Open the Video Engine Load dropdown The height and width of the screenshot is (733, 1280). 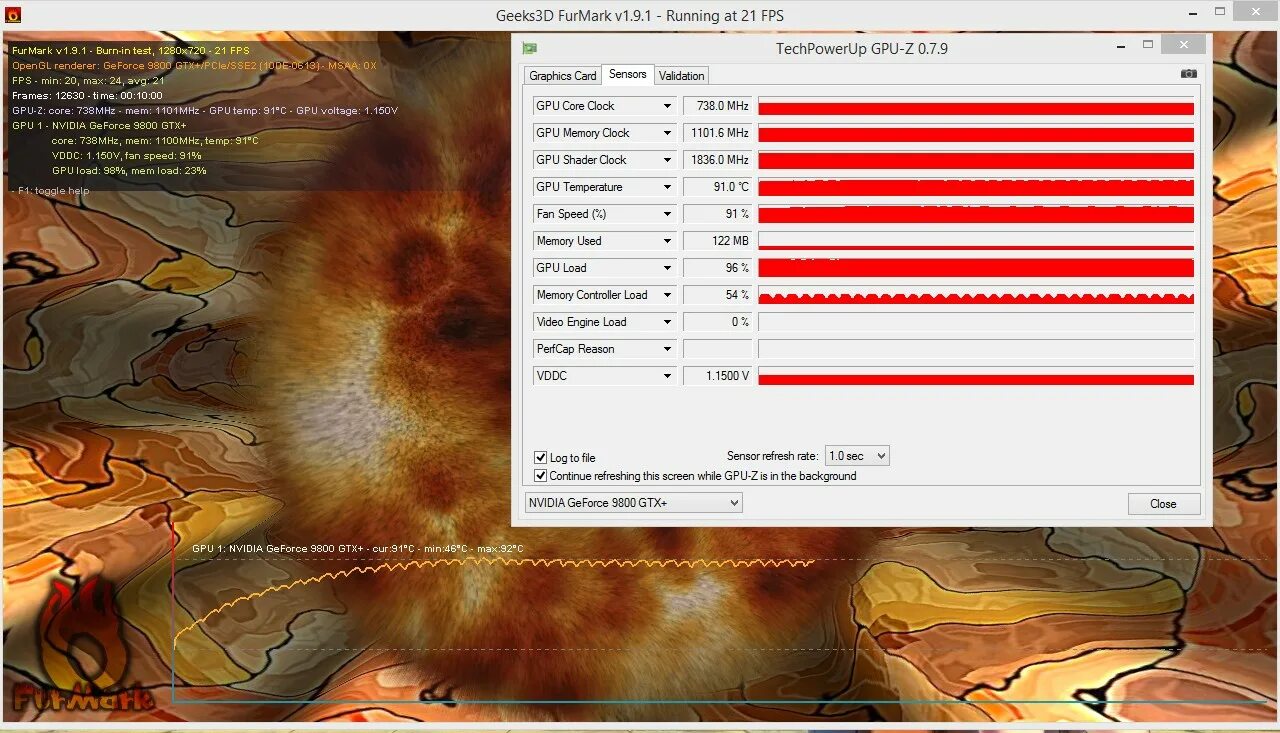click(667, 322)
